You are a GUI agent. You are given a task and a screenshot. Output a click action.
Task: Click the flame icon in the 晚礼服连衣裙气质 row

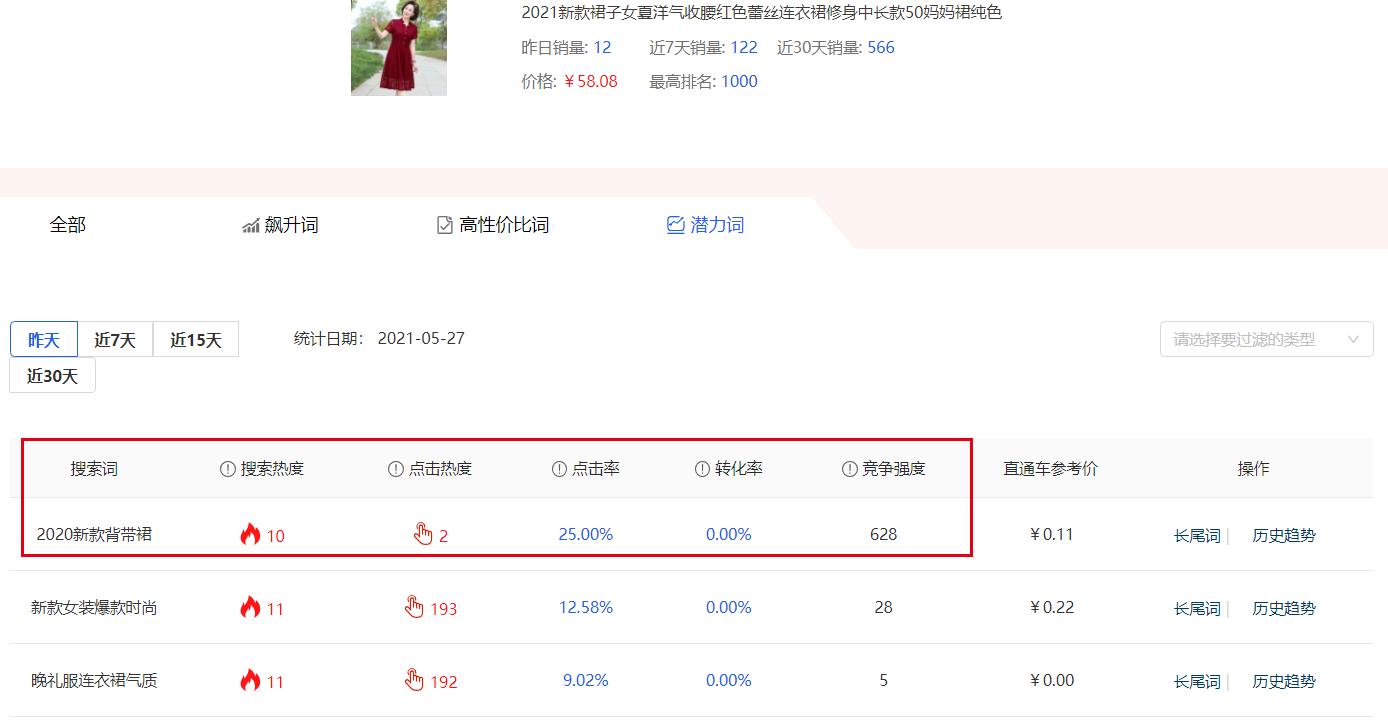coord(248,679)
